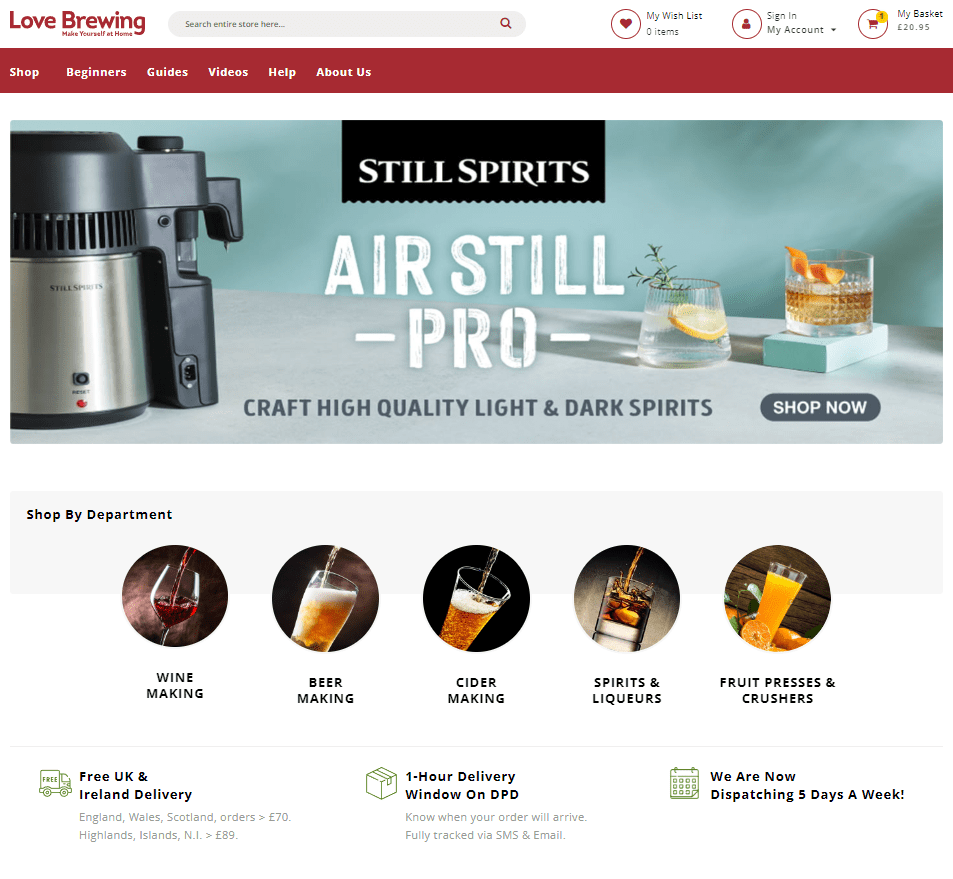The width and height of the screenshot is (953, 879).
Task: Open the Fruit Presses & Crushers link
Action: (777, 690)
